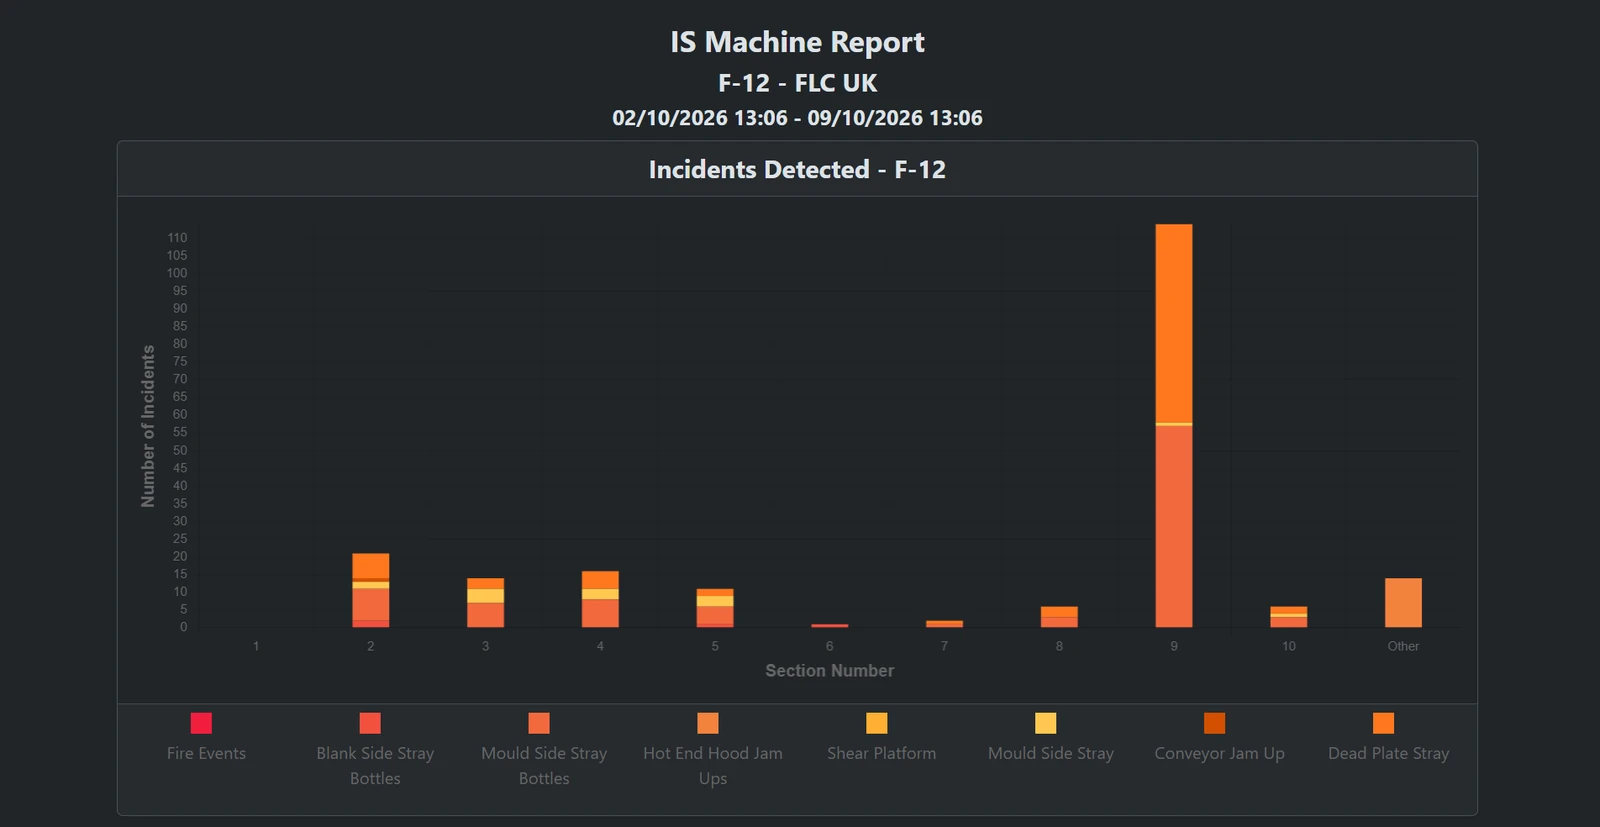Click the bar for section 8
Viewport: 1600px width, 827px height.
[x=1059, y=617]
